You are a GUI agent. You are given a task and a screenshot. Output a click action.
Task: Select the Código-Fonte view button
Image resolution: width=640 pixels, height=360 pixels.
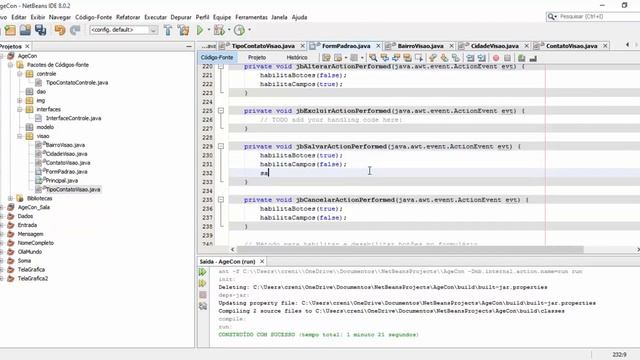[217, 58]
